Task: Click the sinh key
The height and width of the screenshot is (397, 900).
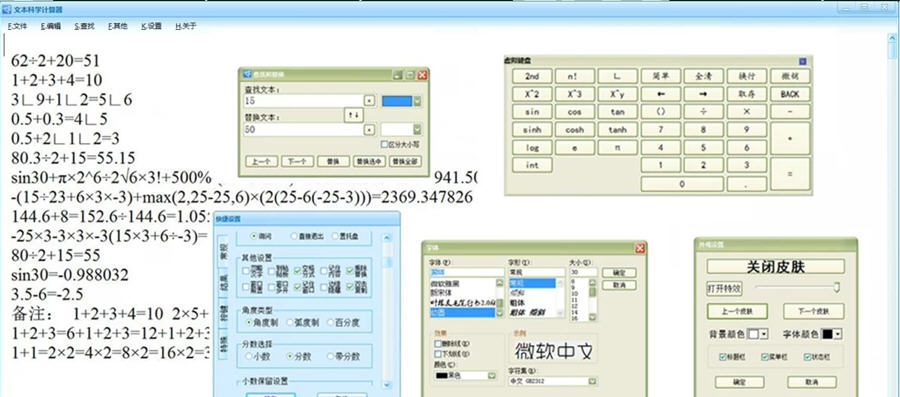Action: (x=532, y=130)
